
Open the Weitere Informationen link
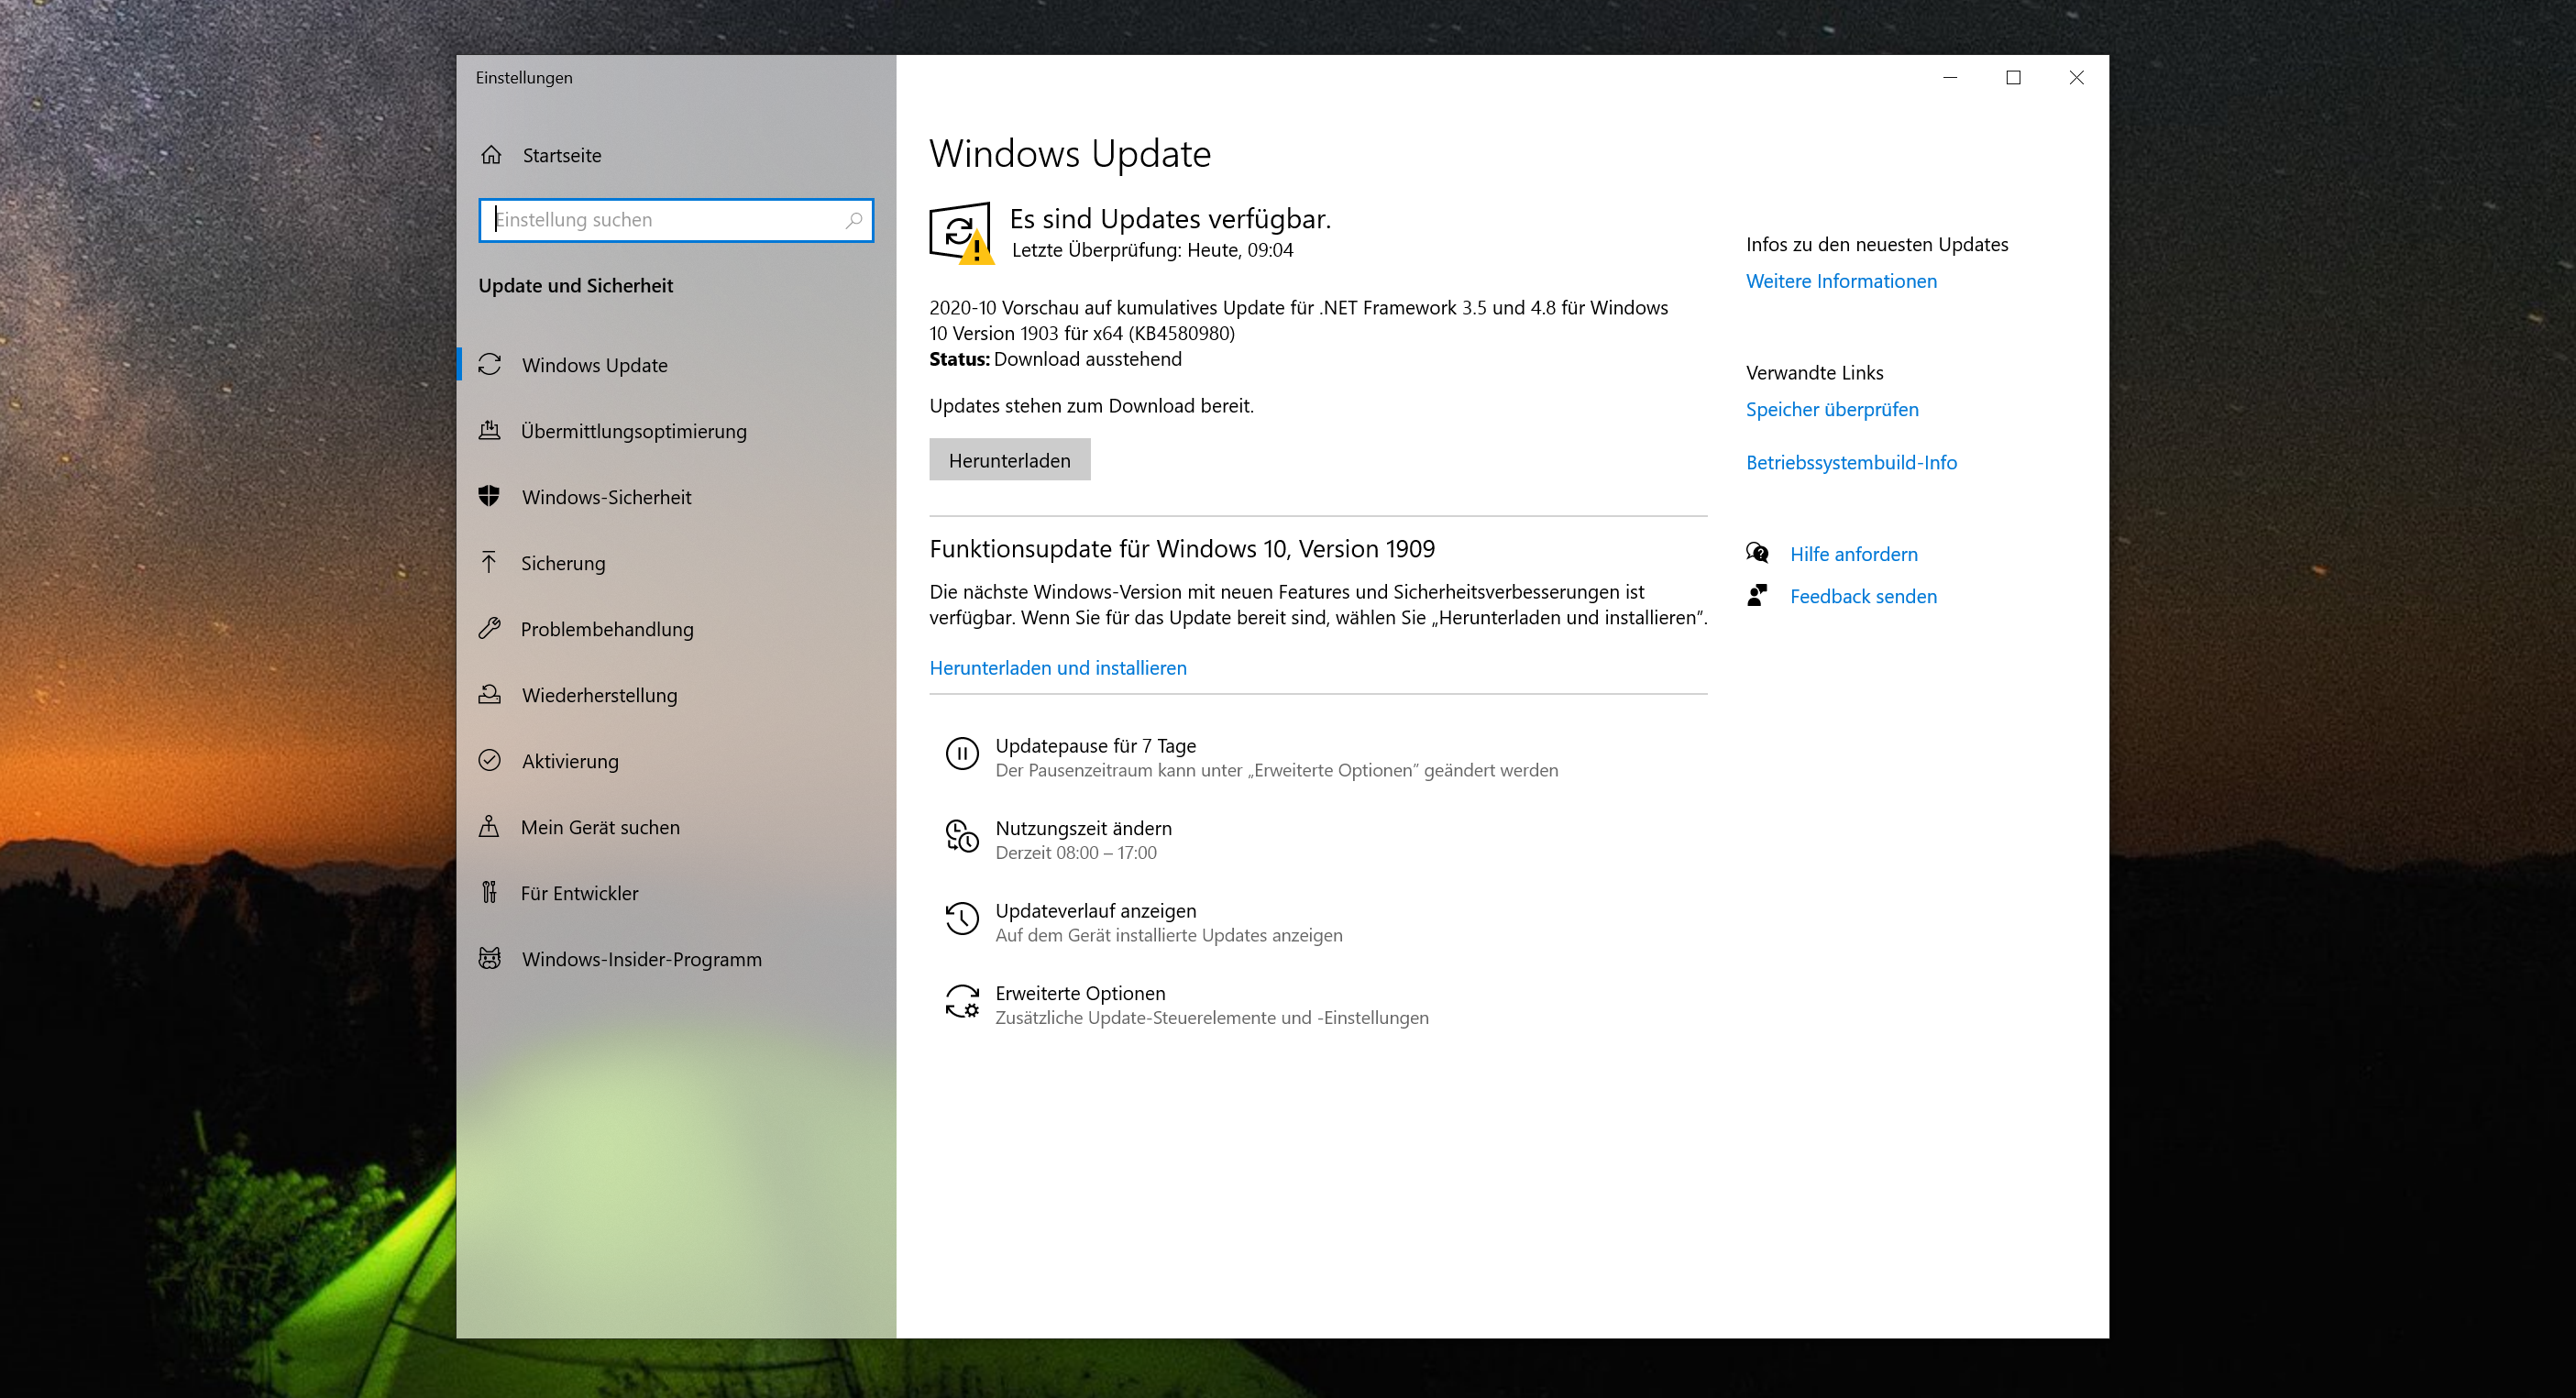pos(1840,281)
